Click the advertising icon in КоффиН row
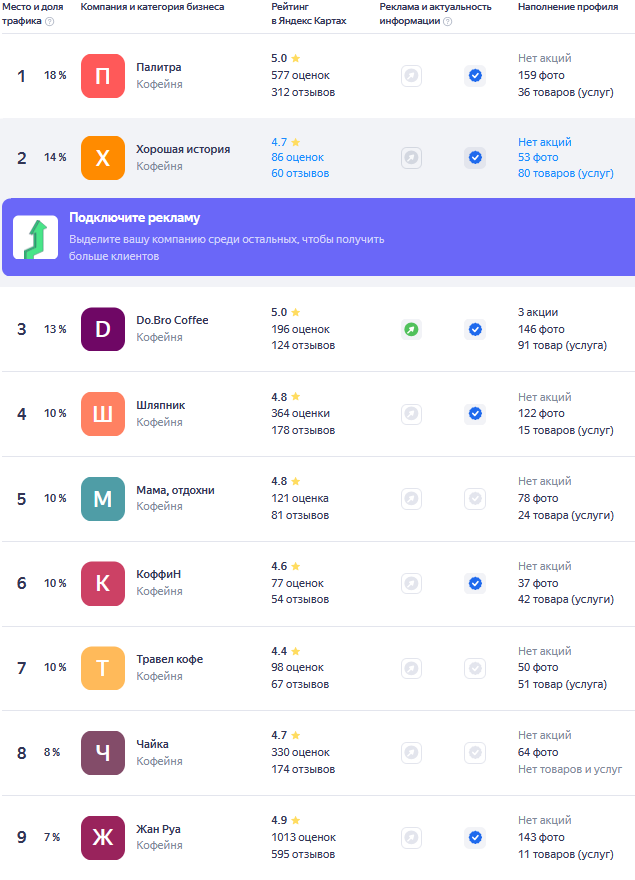635x880 pixels. [412, 584]
